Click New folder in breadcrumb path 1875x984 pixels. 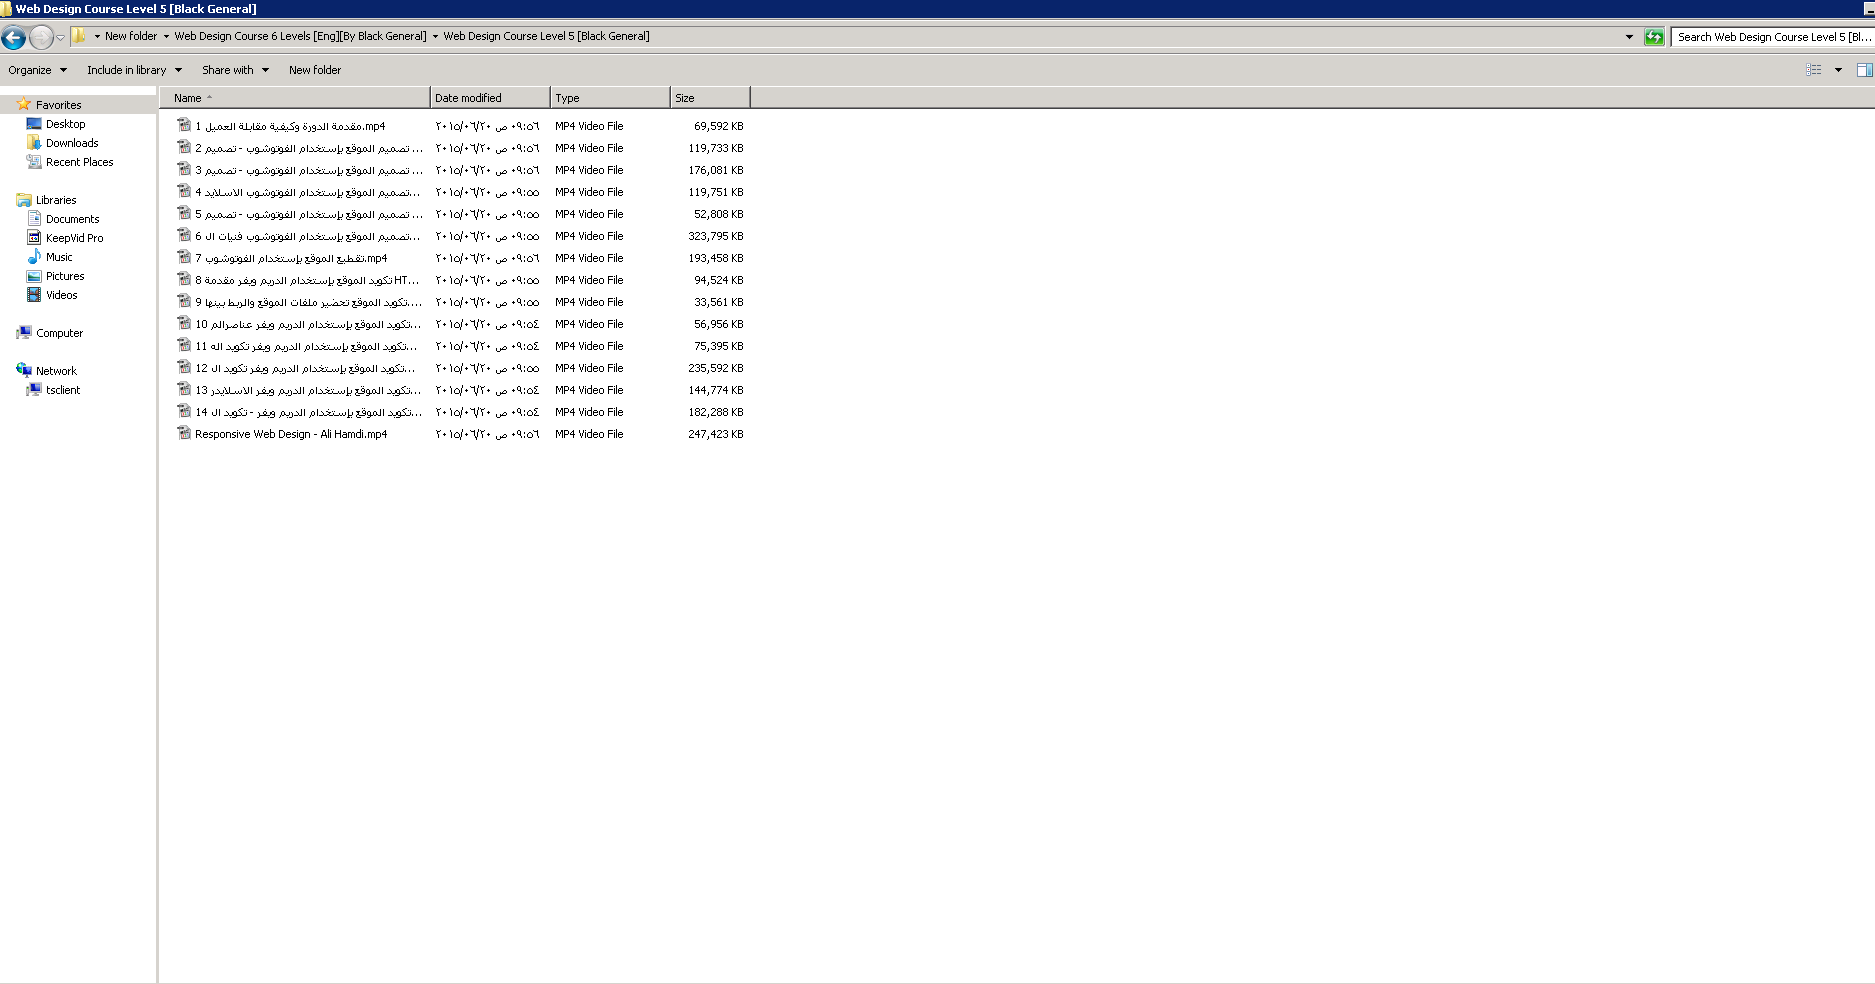pos(131,36)
